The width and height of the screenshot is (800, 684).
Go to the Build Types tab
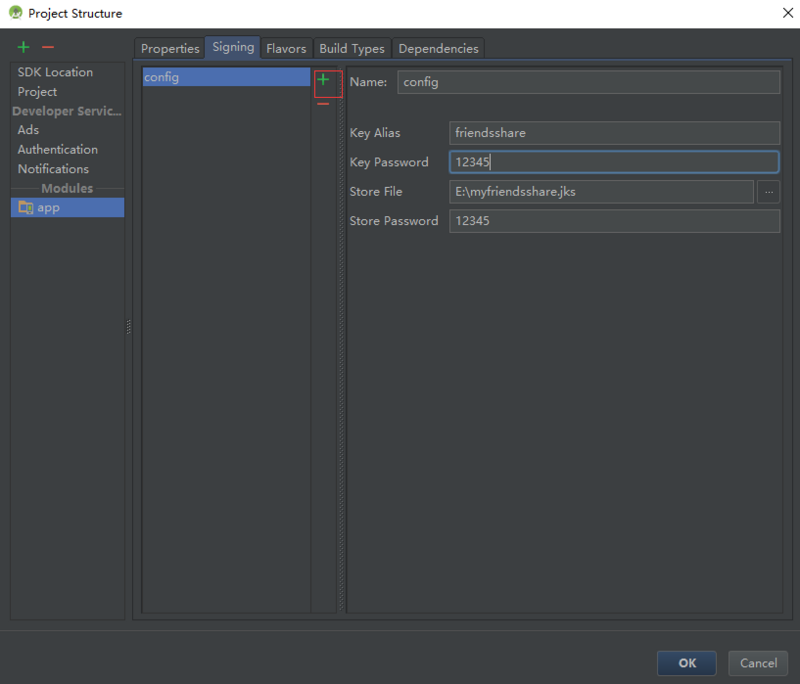(x=352, y=48)
